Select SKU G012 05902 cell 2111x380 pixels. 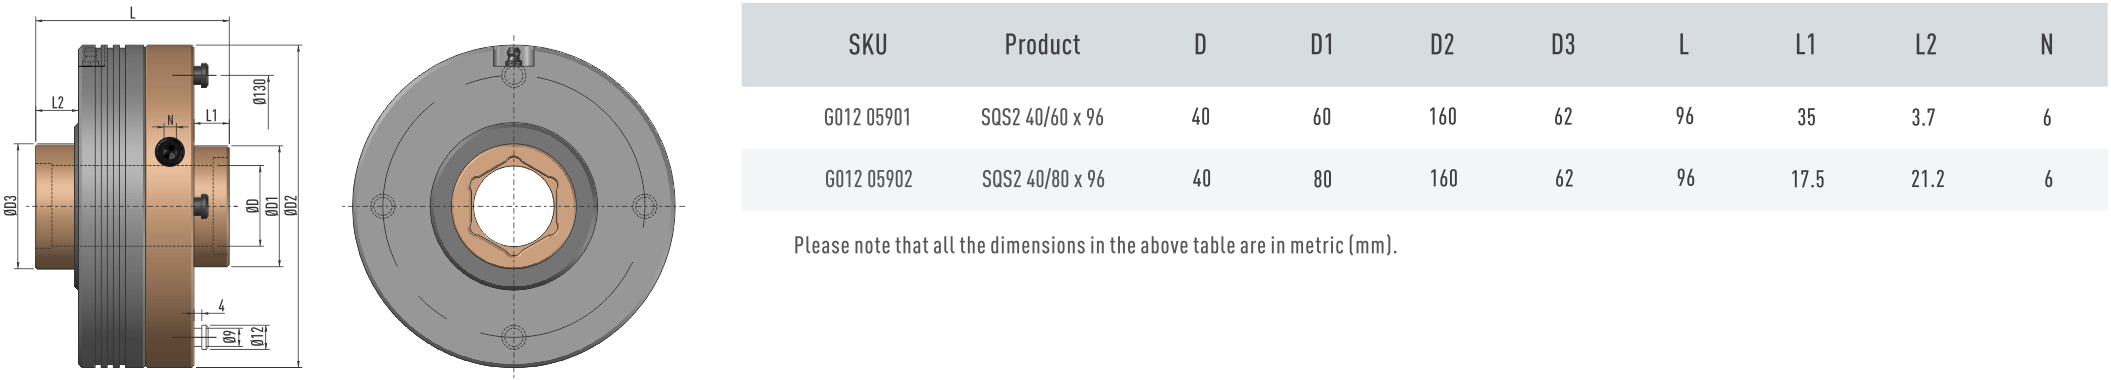868,180
